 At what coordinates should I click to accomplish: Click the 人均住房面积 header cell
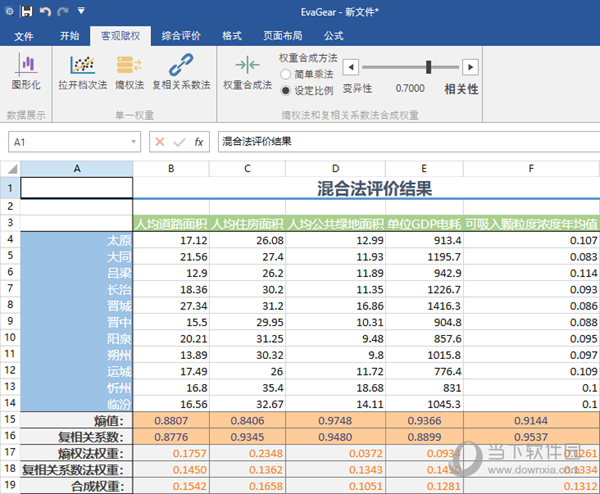247,224
